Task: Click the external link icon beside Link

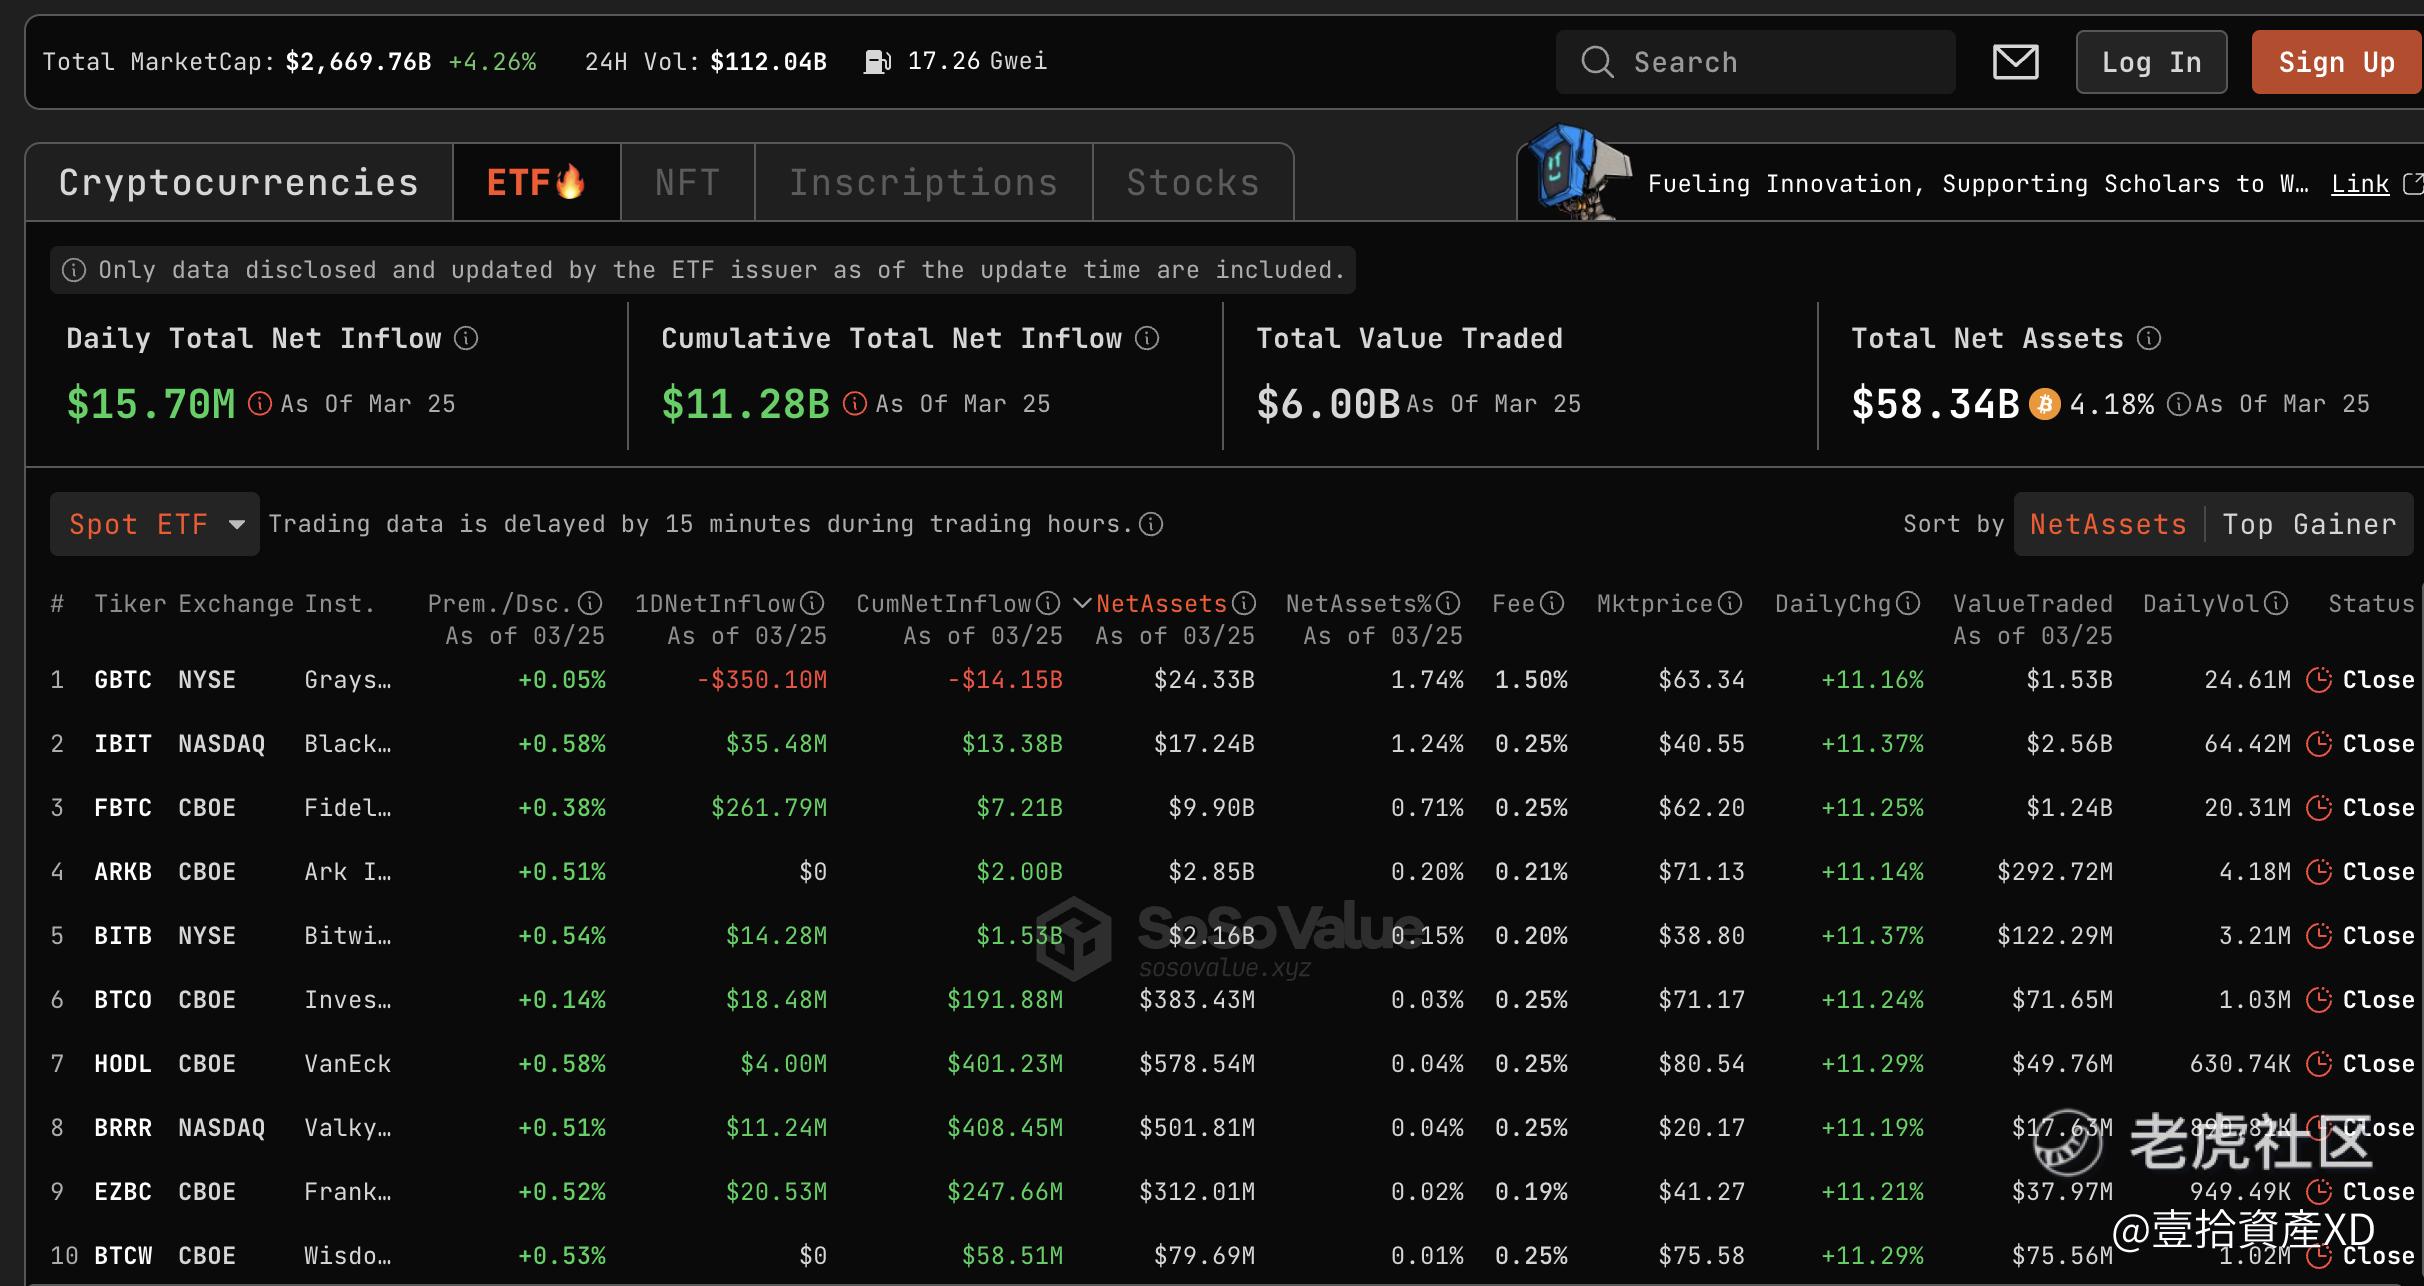Action: pos(2413,183)
